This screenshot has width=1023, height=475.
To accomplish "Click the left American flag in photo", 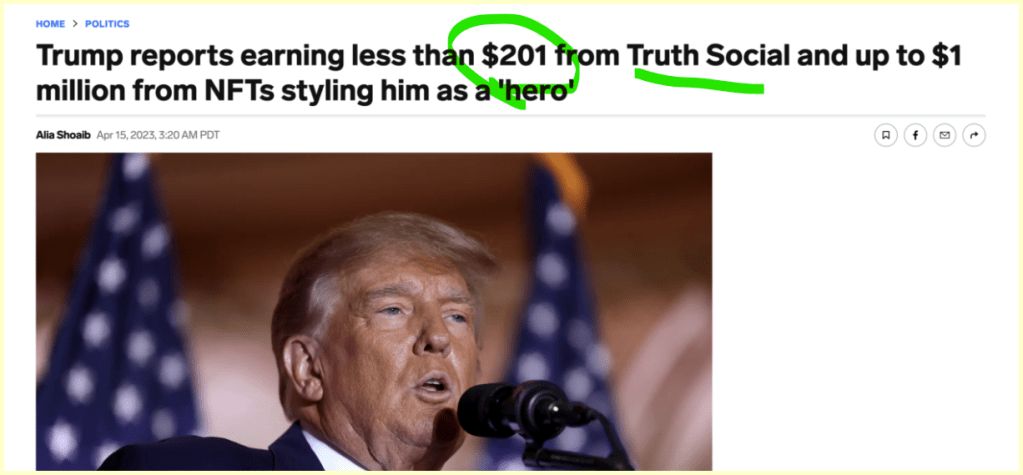I will (117, 307).
